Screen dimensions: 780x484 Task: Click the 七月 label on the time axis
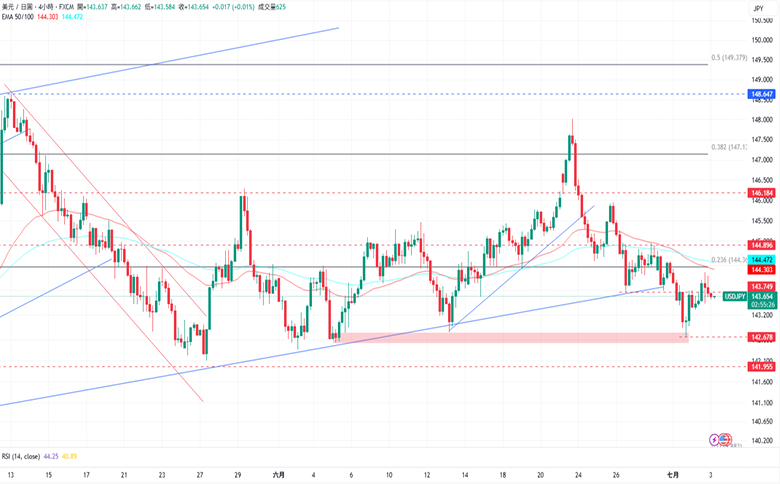tap(673, 475)
